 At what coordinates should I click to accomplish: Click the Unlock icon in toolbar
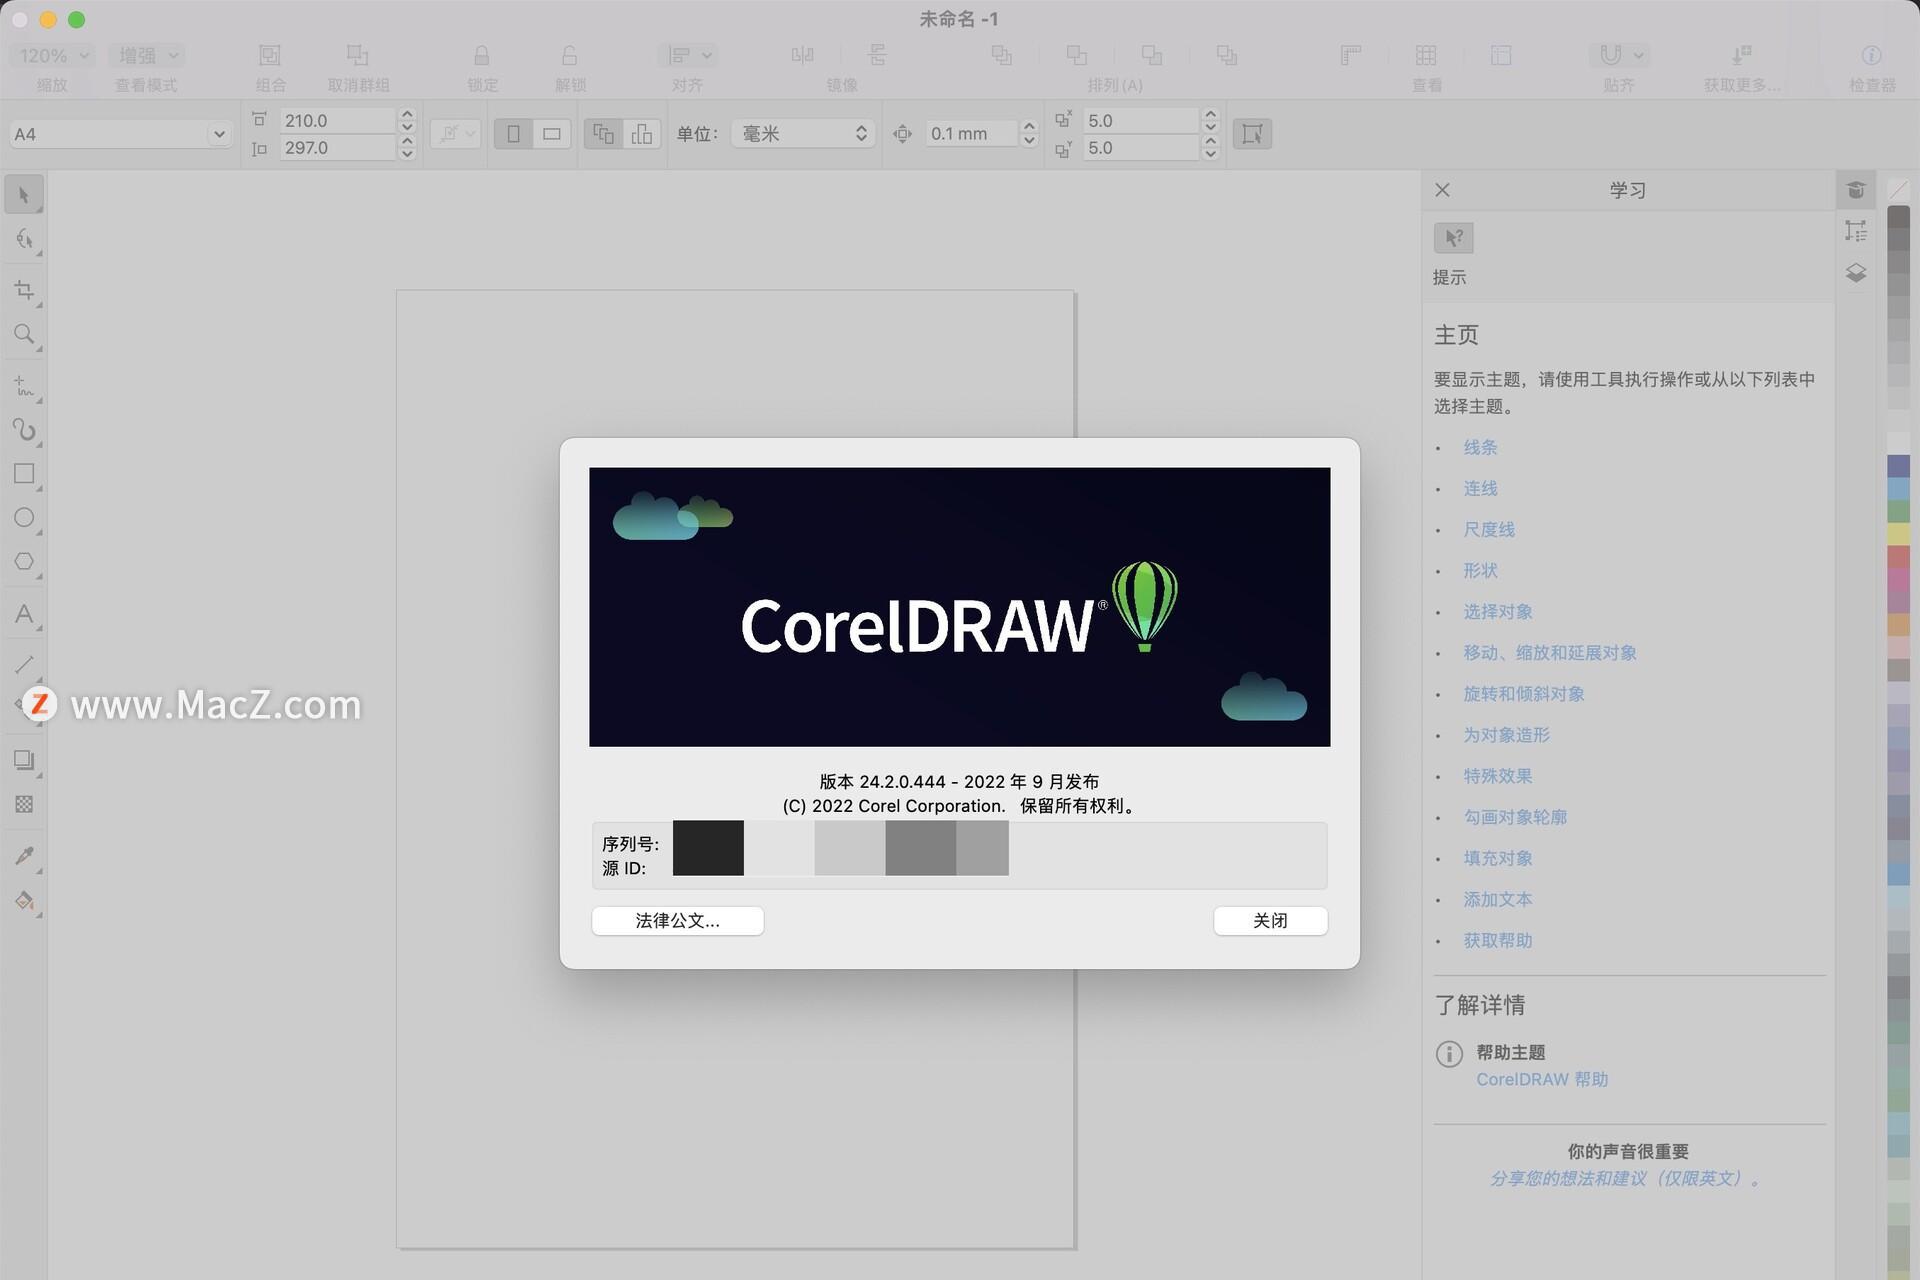pyautogui.click(x=570, y=55)
